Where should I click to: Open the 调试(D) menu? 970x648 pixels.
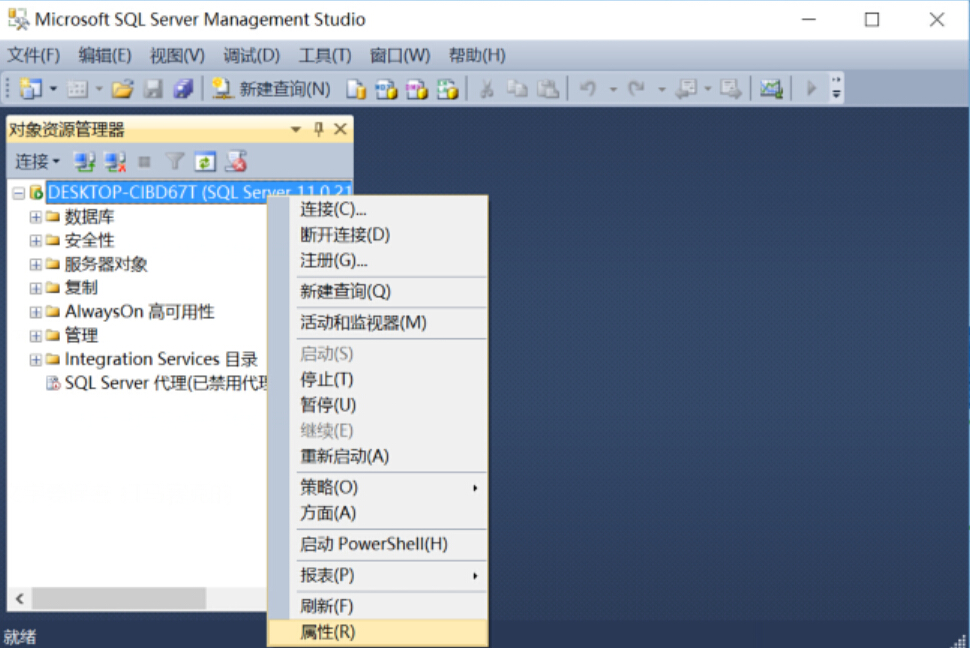pos(252,56)
